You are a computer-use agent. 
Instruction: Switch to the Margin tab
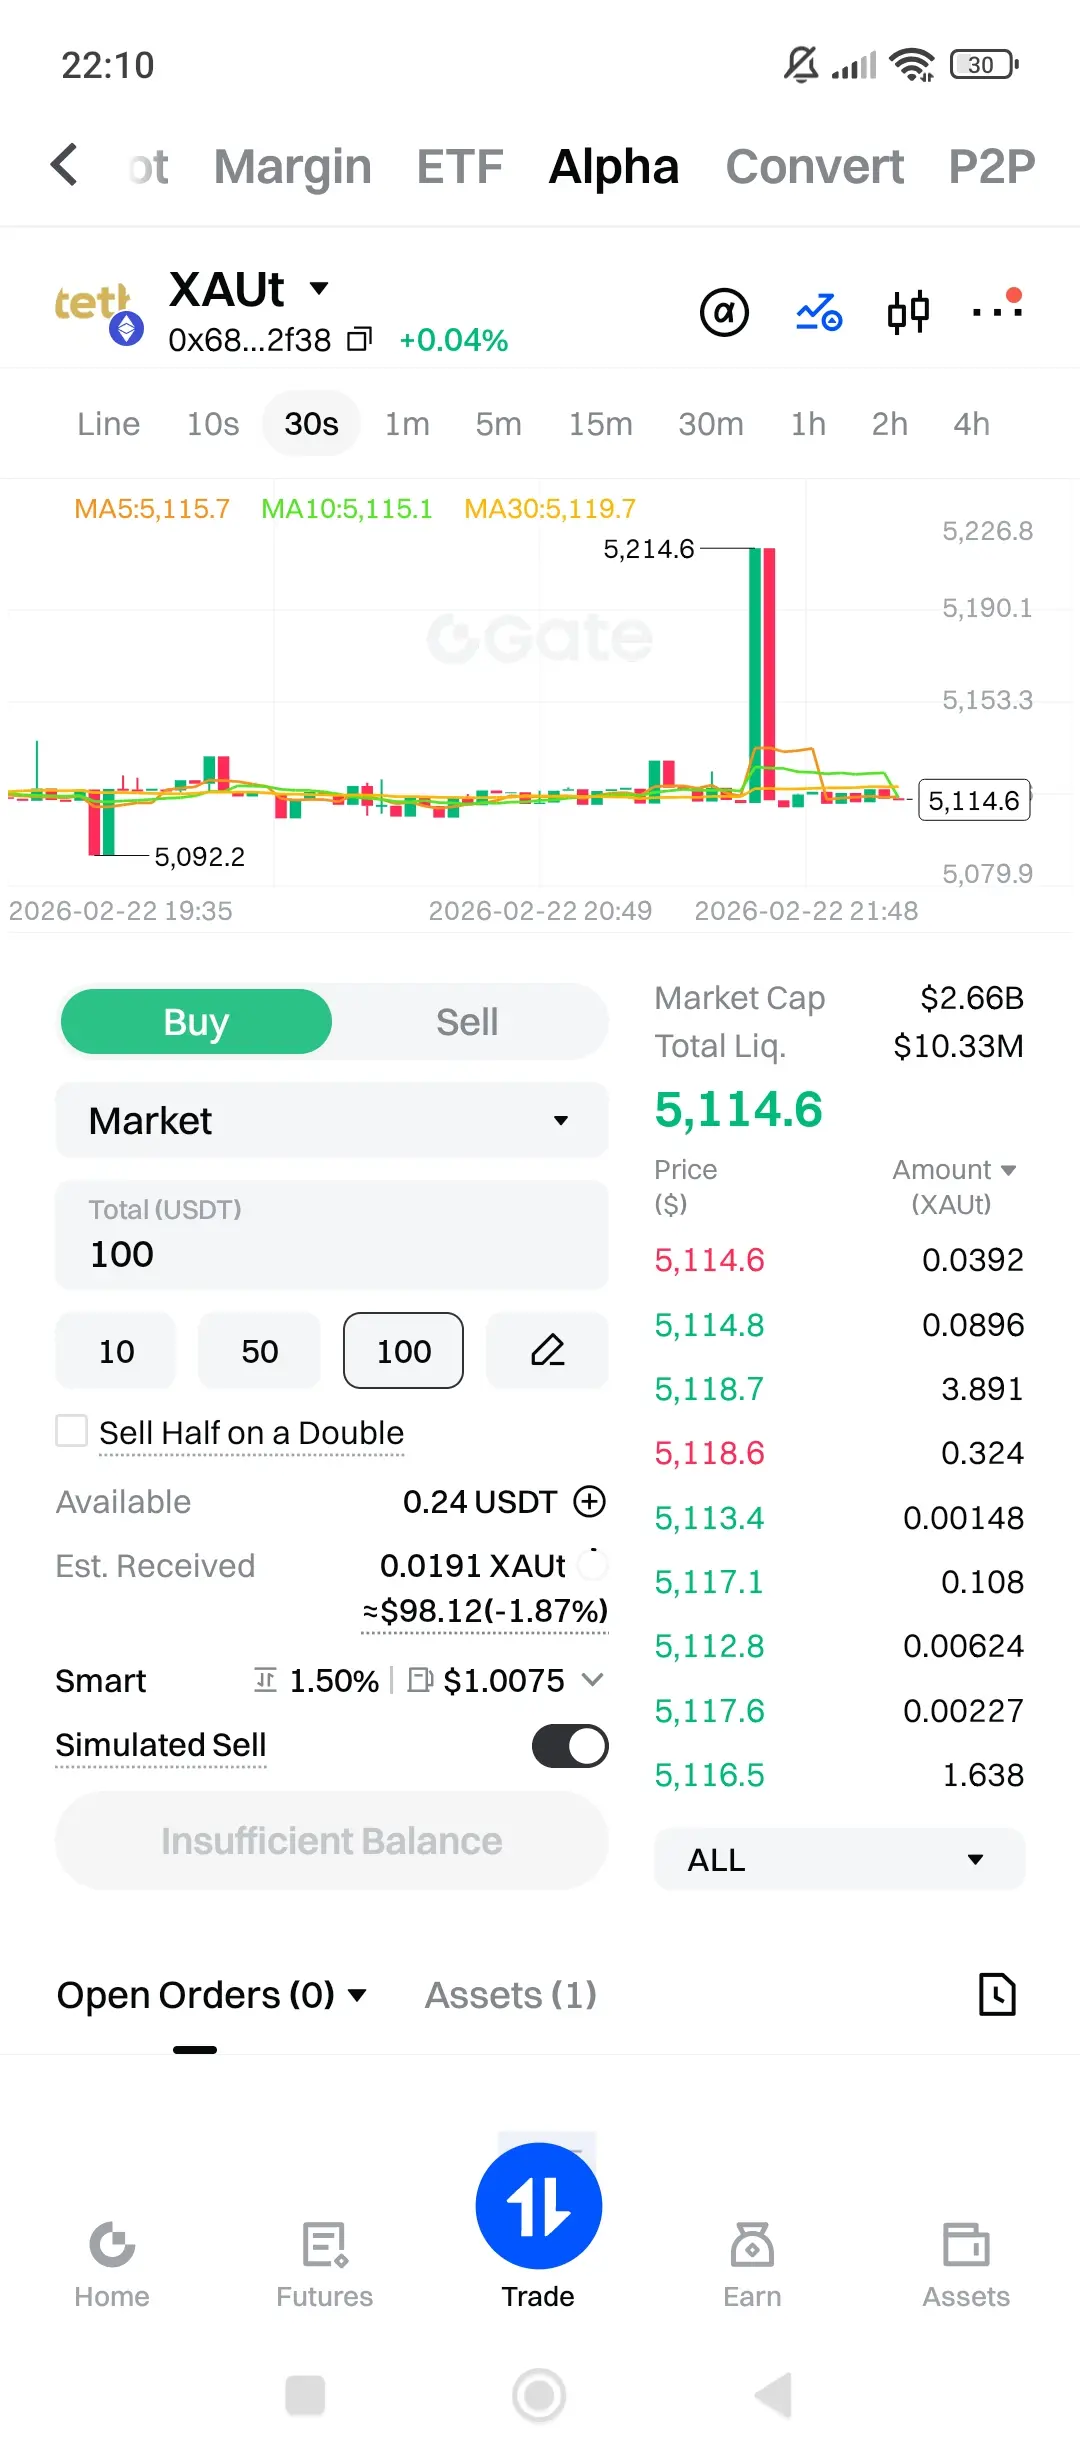(293, 166)
